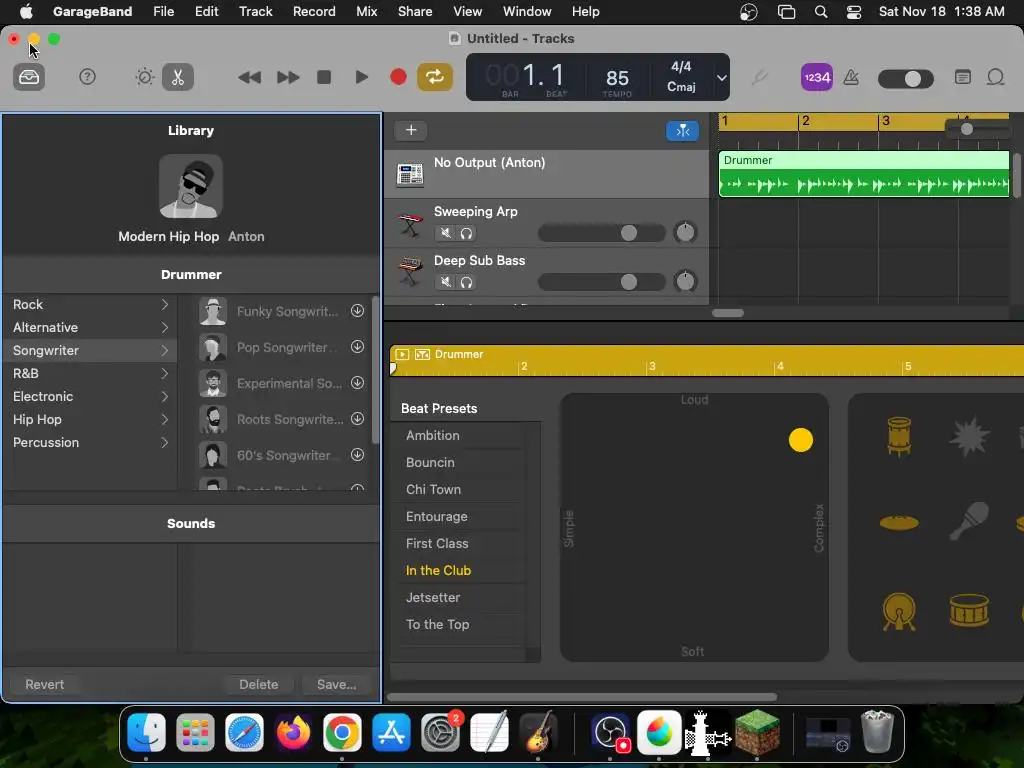
Task: Select the Jetsetter beat preset
Action: click(x=433, y=598)
